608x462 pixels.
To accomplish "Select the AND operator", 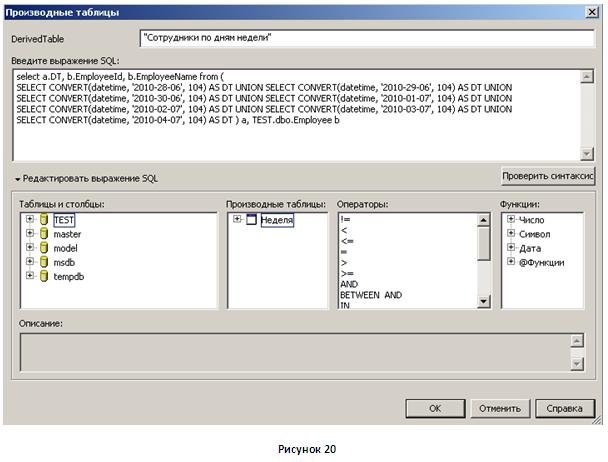I will (349, 284).
